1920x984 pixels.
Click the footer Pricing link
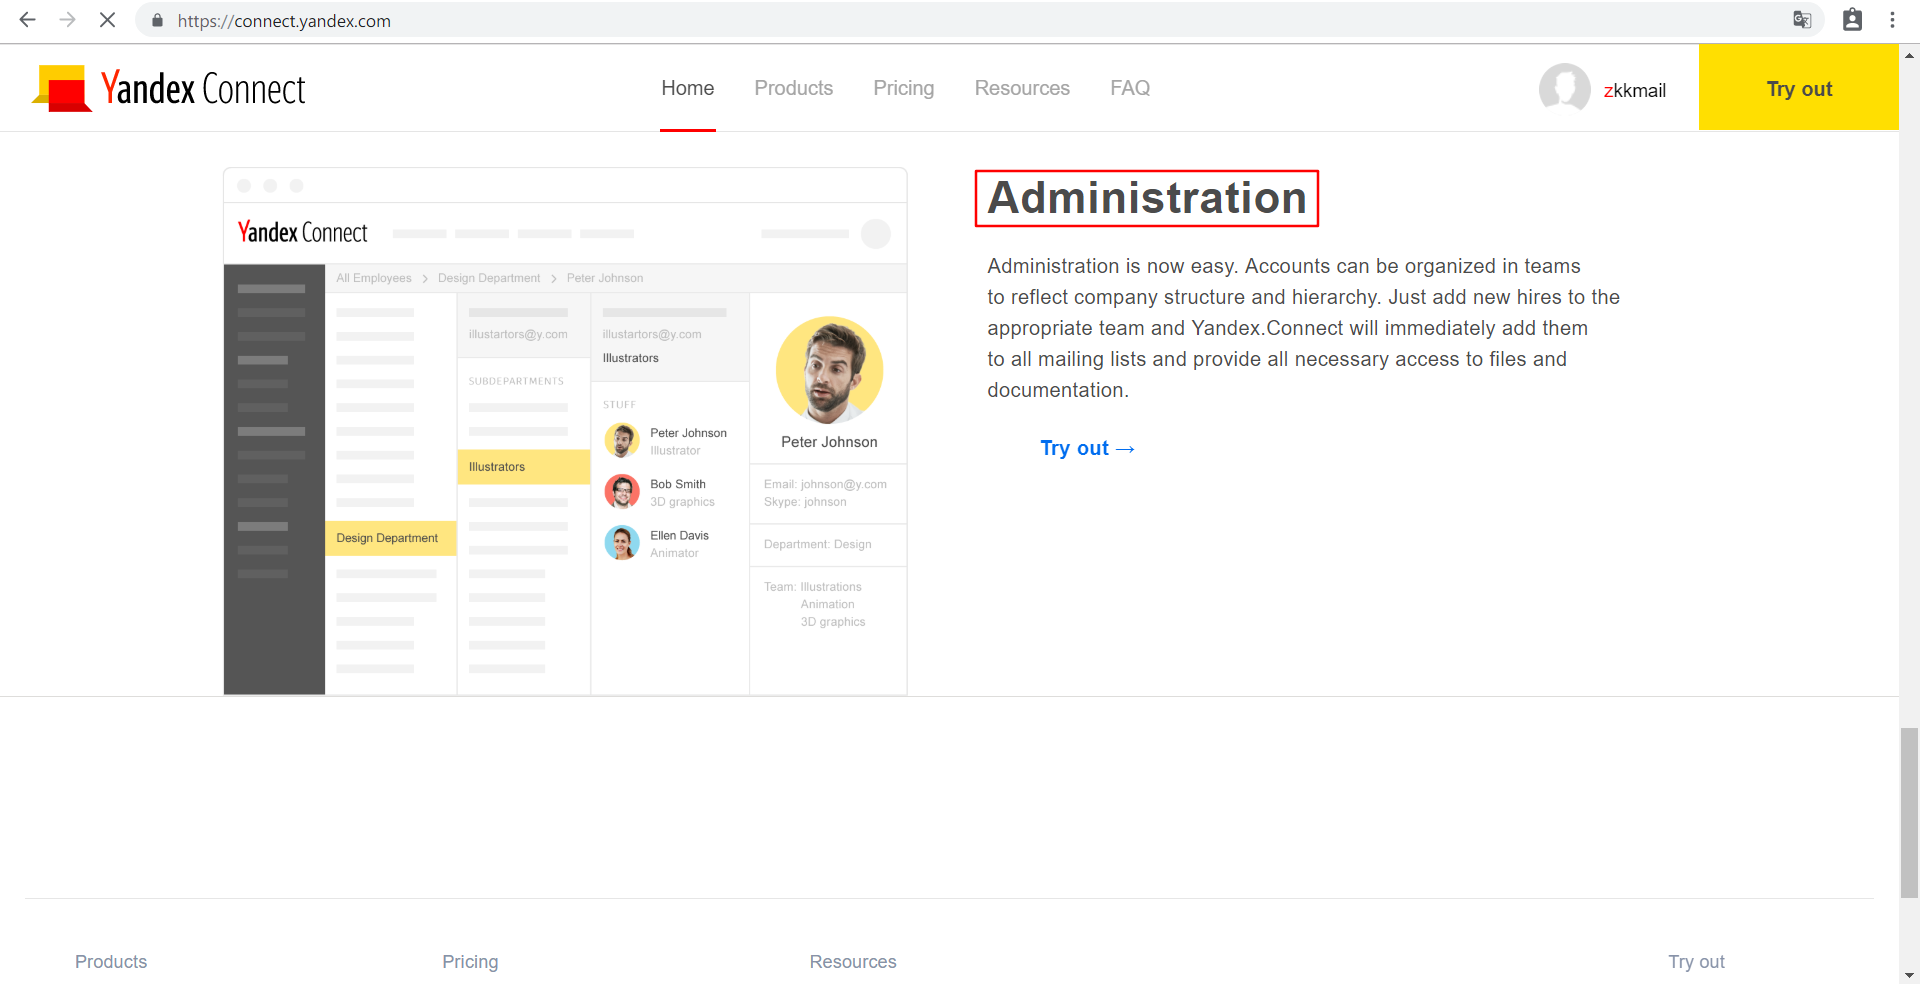[x=470, y=961]
